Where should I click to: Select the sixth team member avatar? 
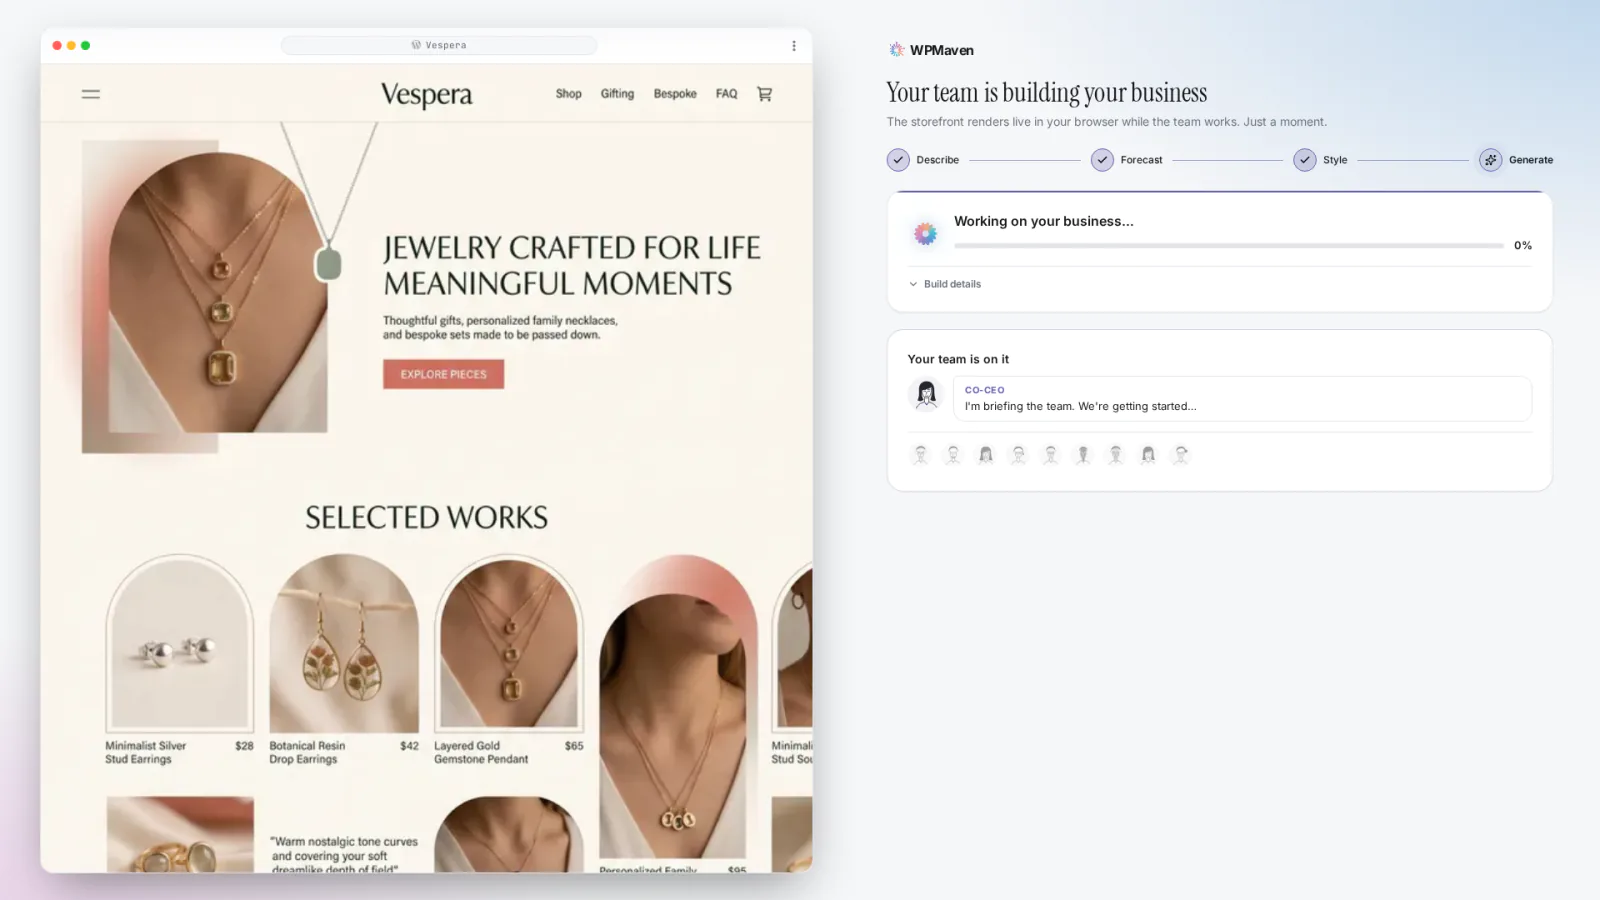point(1083,455)
